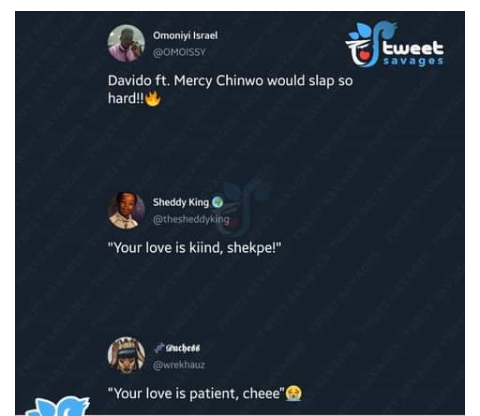
Task: Click the Tweet Savages bird logo icon
Action: [x=371, y=44]
